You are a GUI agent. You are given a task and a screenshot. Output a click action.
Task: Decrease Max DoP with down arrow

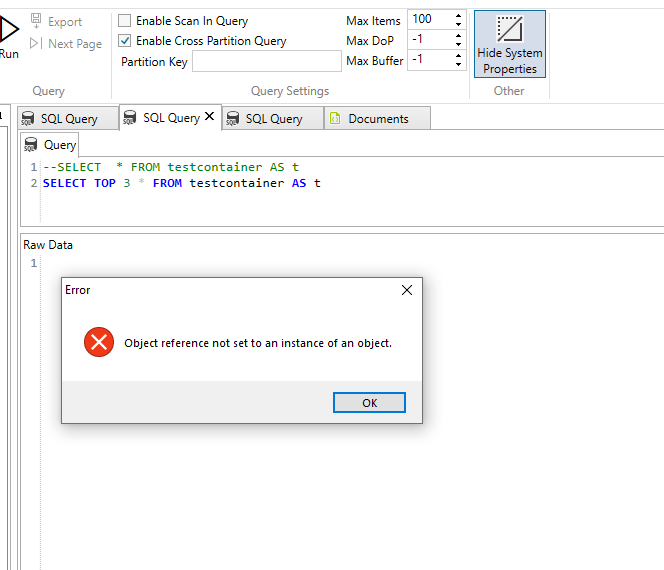pos(458,44)
